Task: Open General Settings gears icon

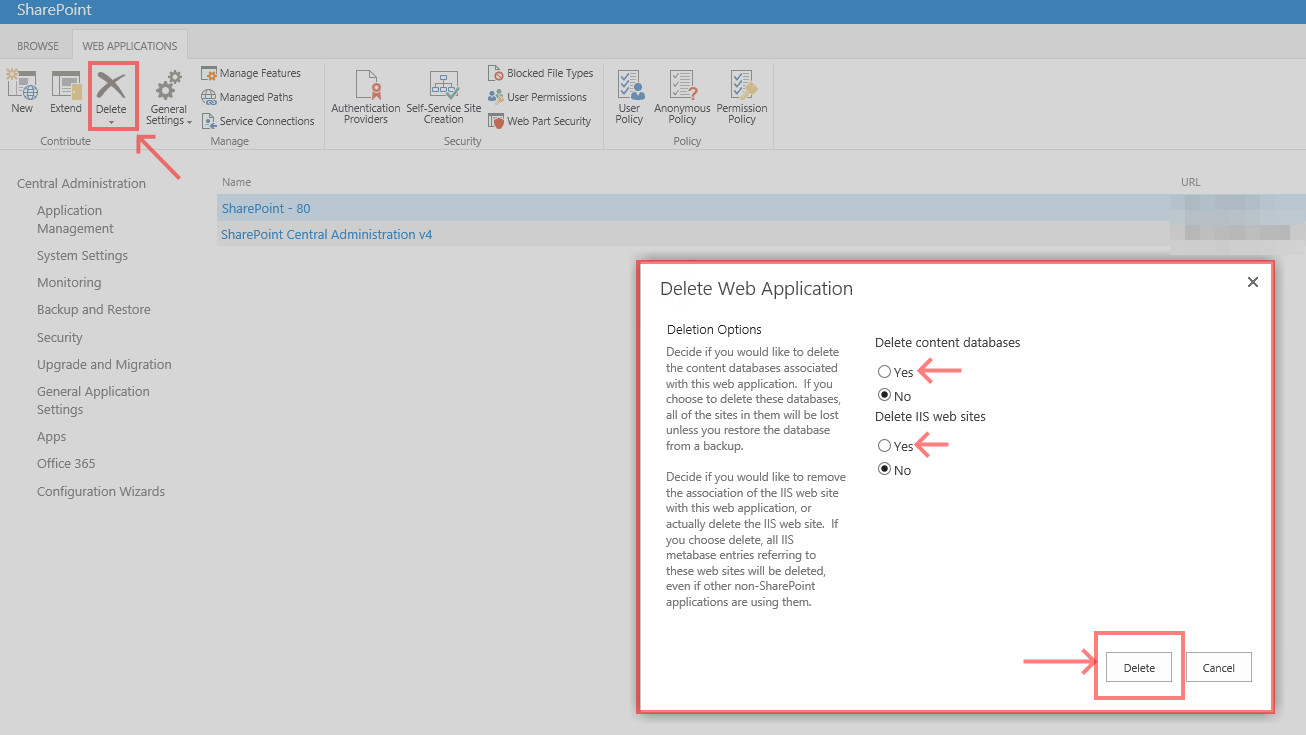Action: pos(168,84)
